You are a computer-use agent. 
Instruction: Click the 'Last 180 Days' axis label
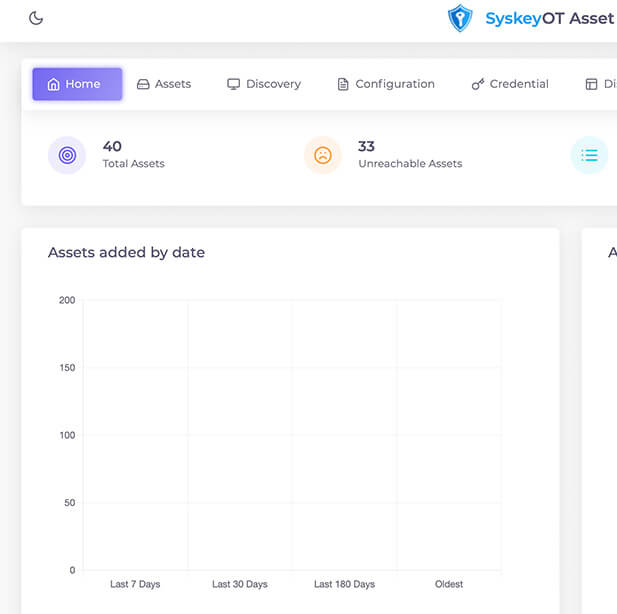(x=344, y=584)
